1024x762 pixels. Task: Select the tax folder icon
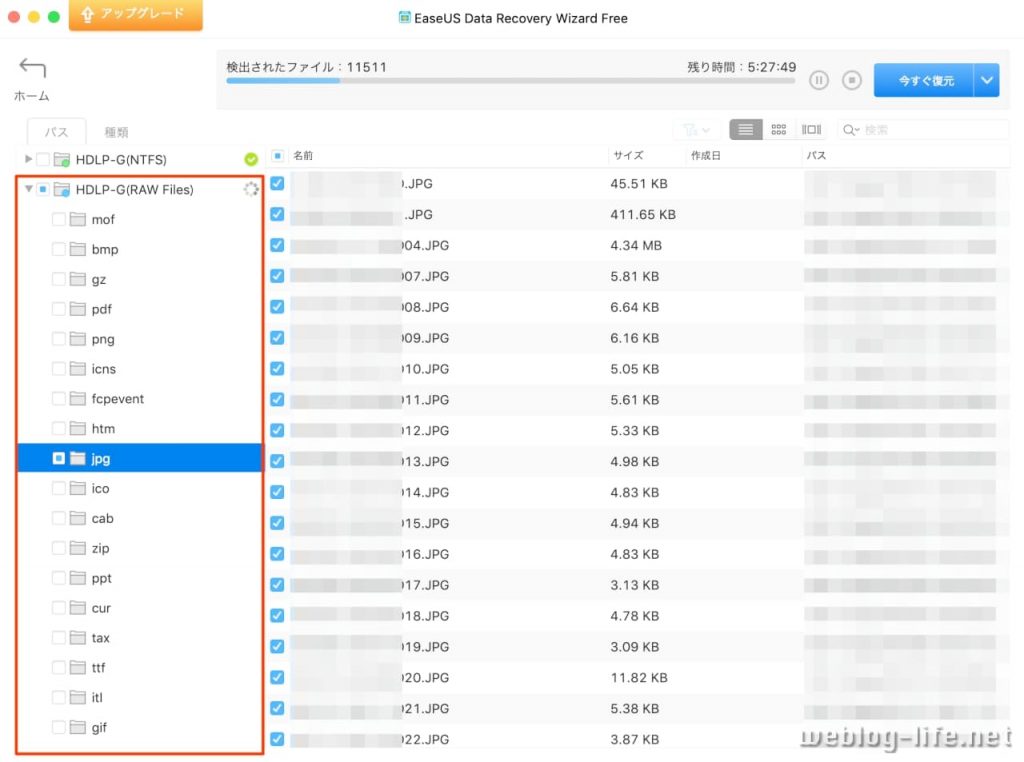pyautogui.click(x=78, y=637)
